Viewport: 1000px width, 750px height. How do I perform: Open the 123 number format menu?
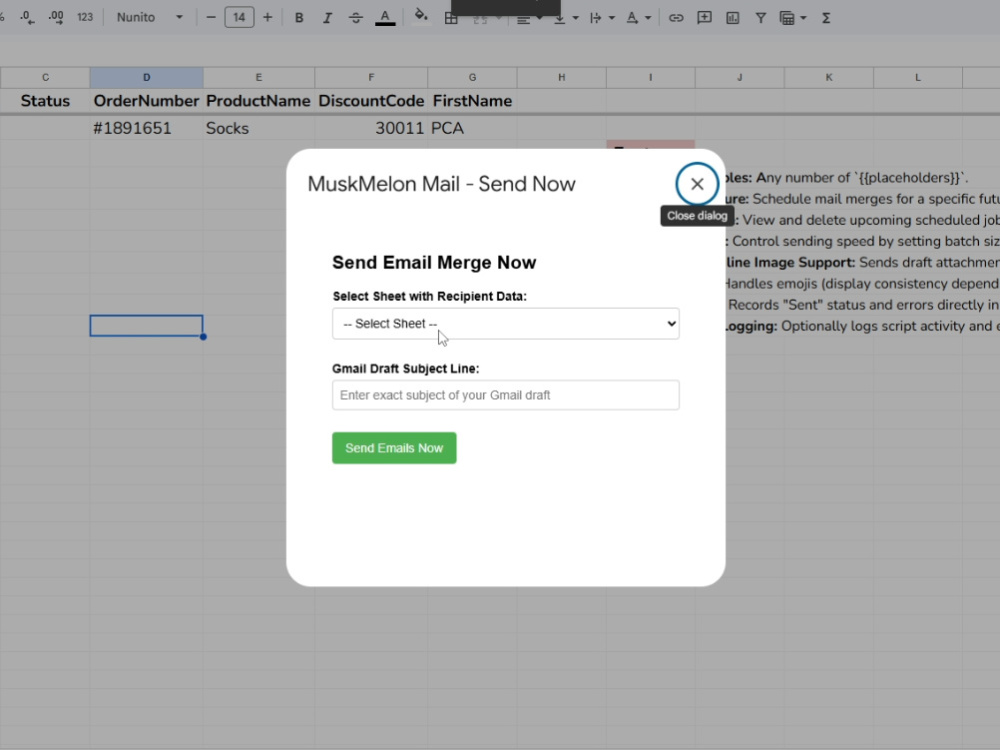tap(85, 18)
